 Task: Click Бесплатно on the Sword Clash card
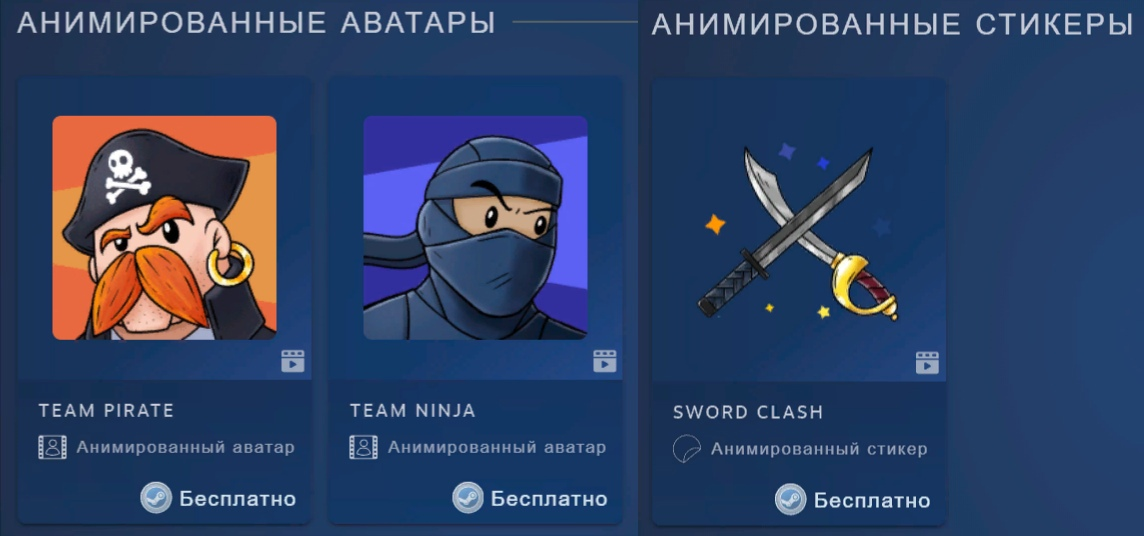coord(873,501)
